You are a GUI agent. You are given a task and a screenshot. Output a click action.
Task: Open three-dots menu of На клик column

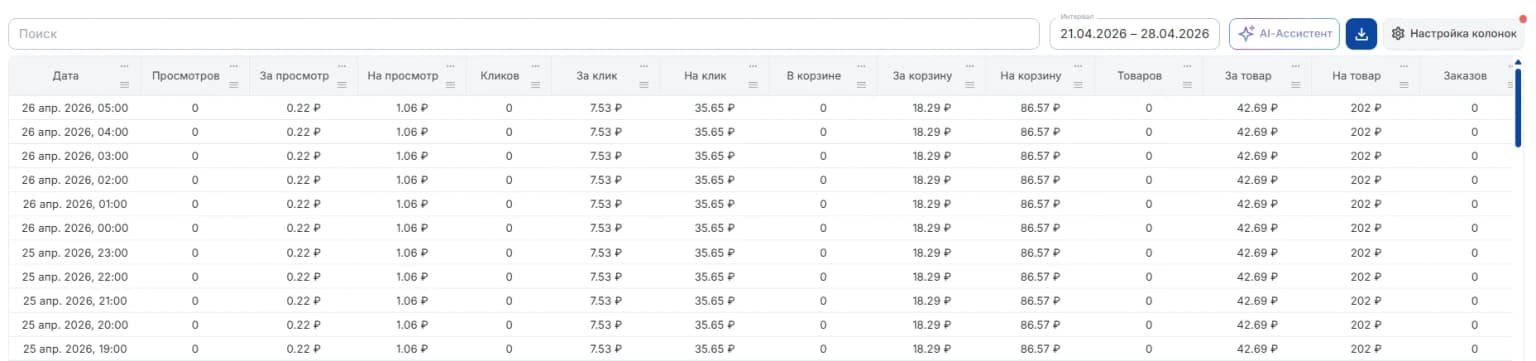click(x=752, y=66)
